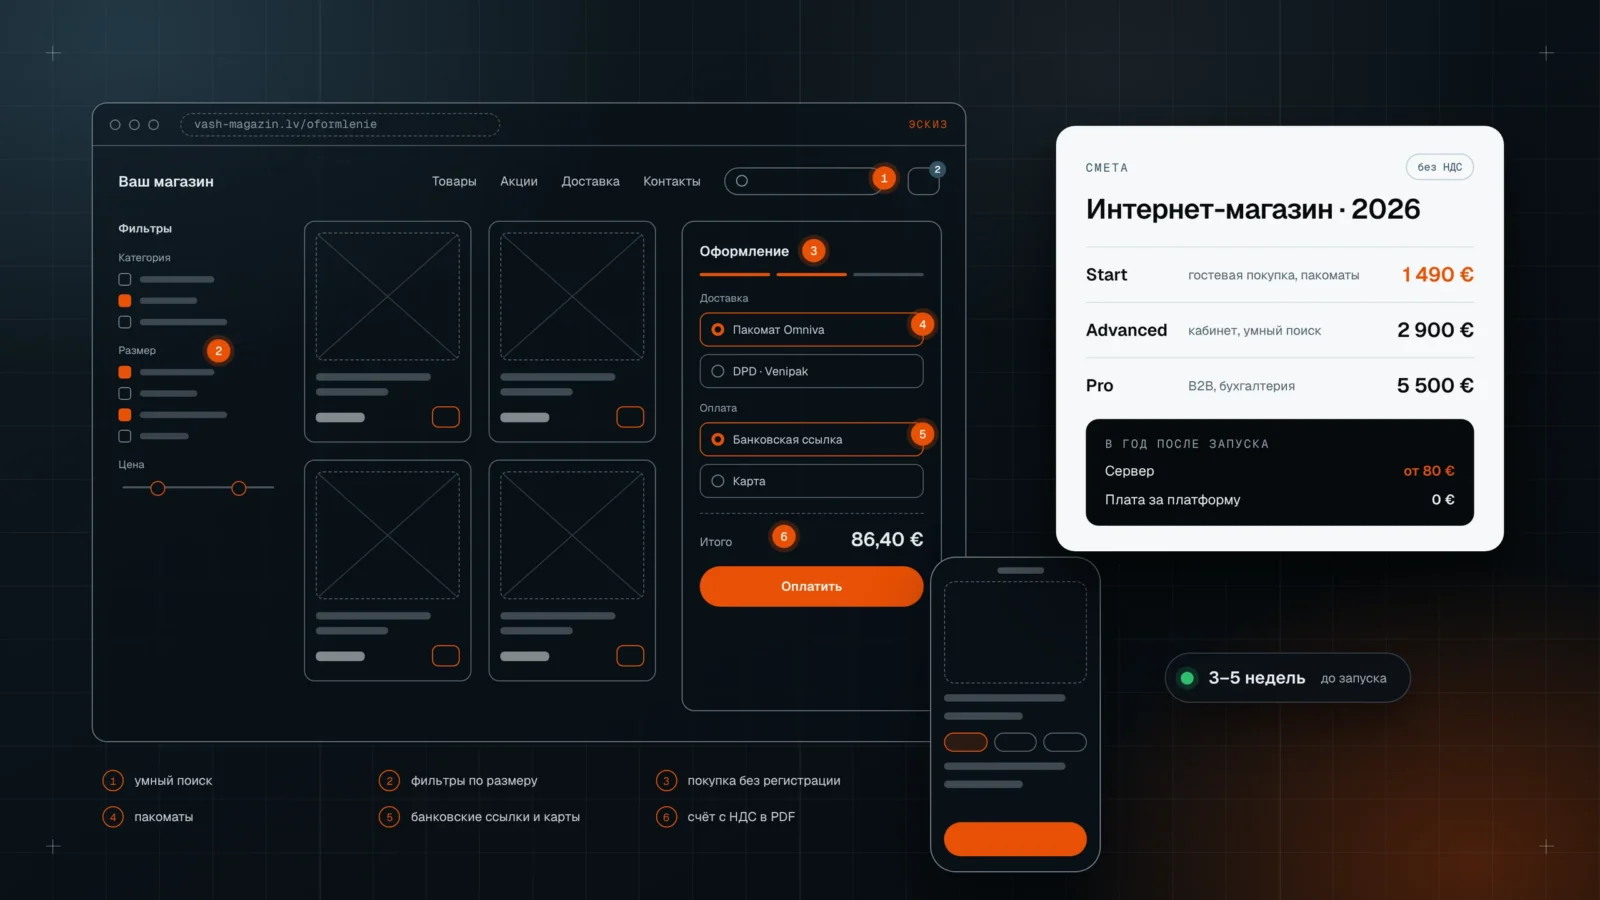Select DPD · Venipak delivery option
This screenshot has width=1600, height=900.
pos(811,371)
